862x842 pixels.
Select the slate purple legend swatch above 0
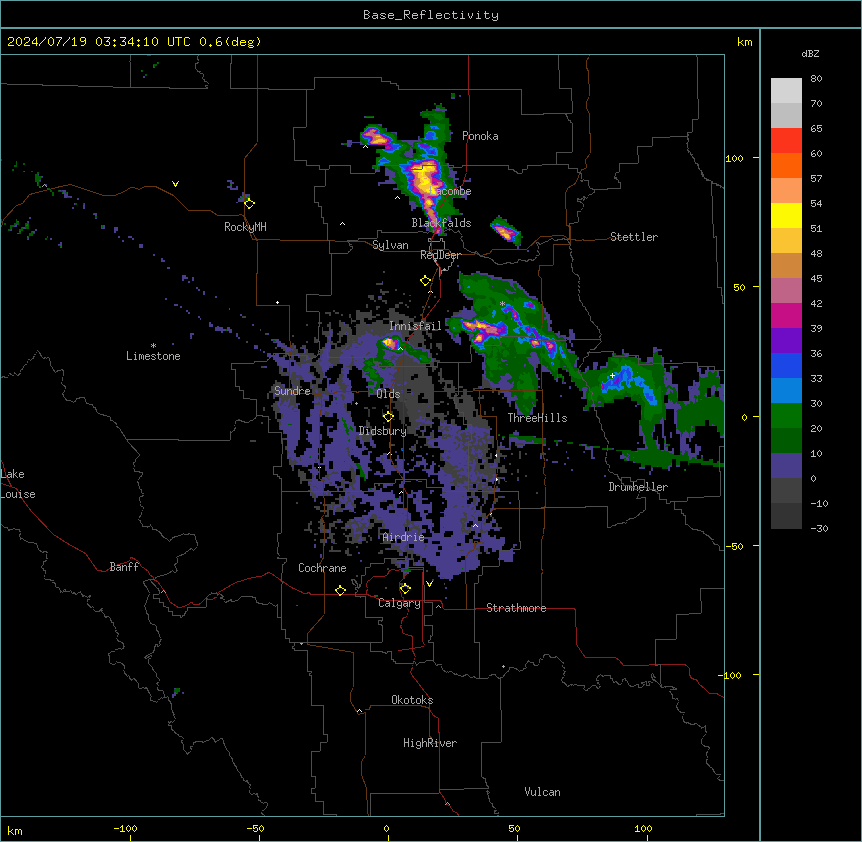786,466
